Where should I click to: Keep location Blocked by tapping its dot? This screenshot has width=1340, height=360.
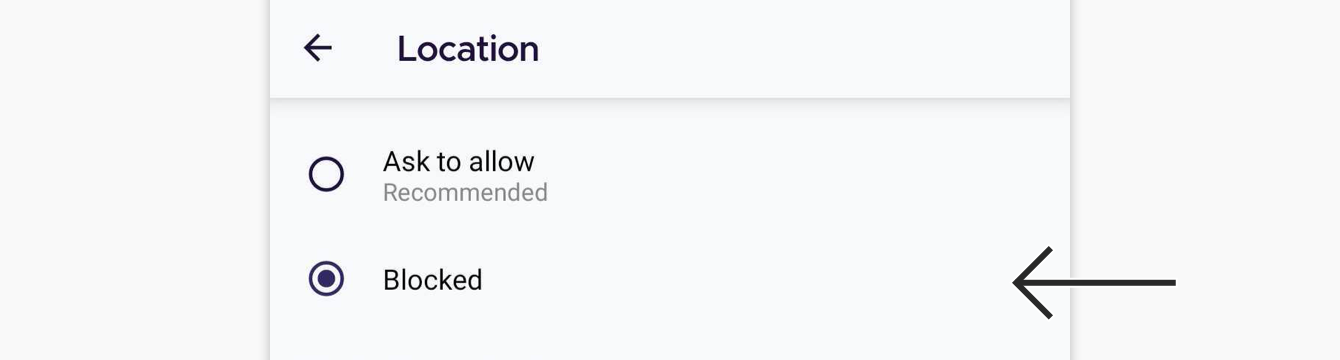(x=326, y=279)
